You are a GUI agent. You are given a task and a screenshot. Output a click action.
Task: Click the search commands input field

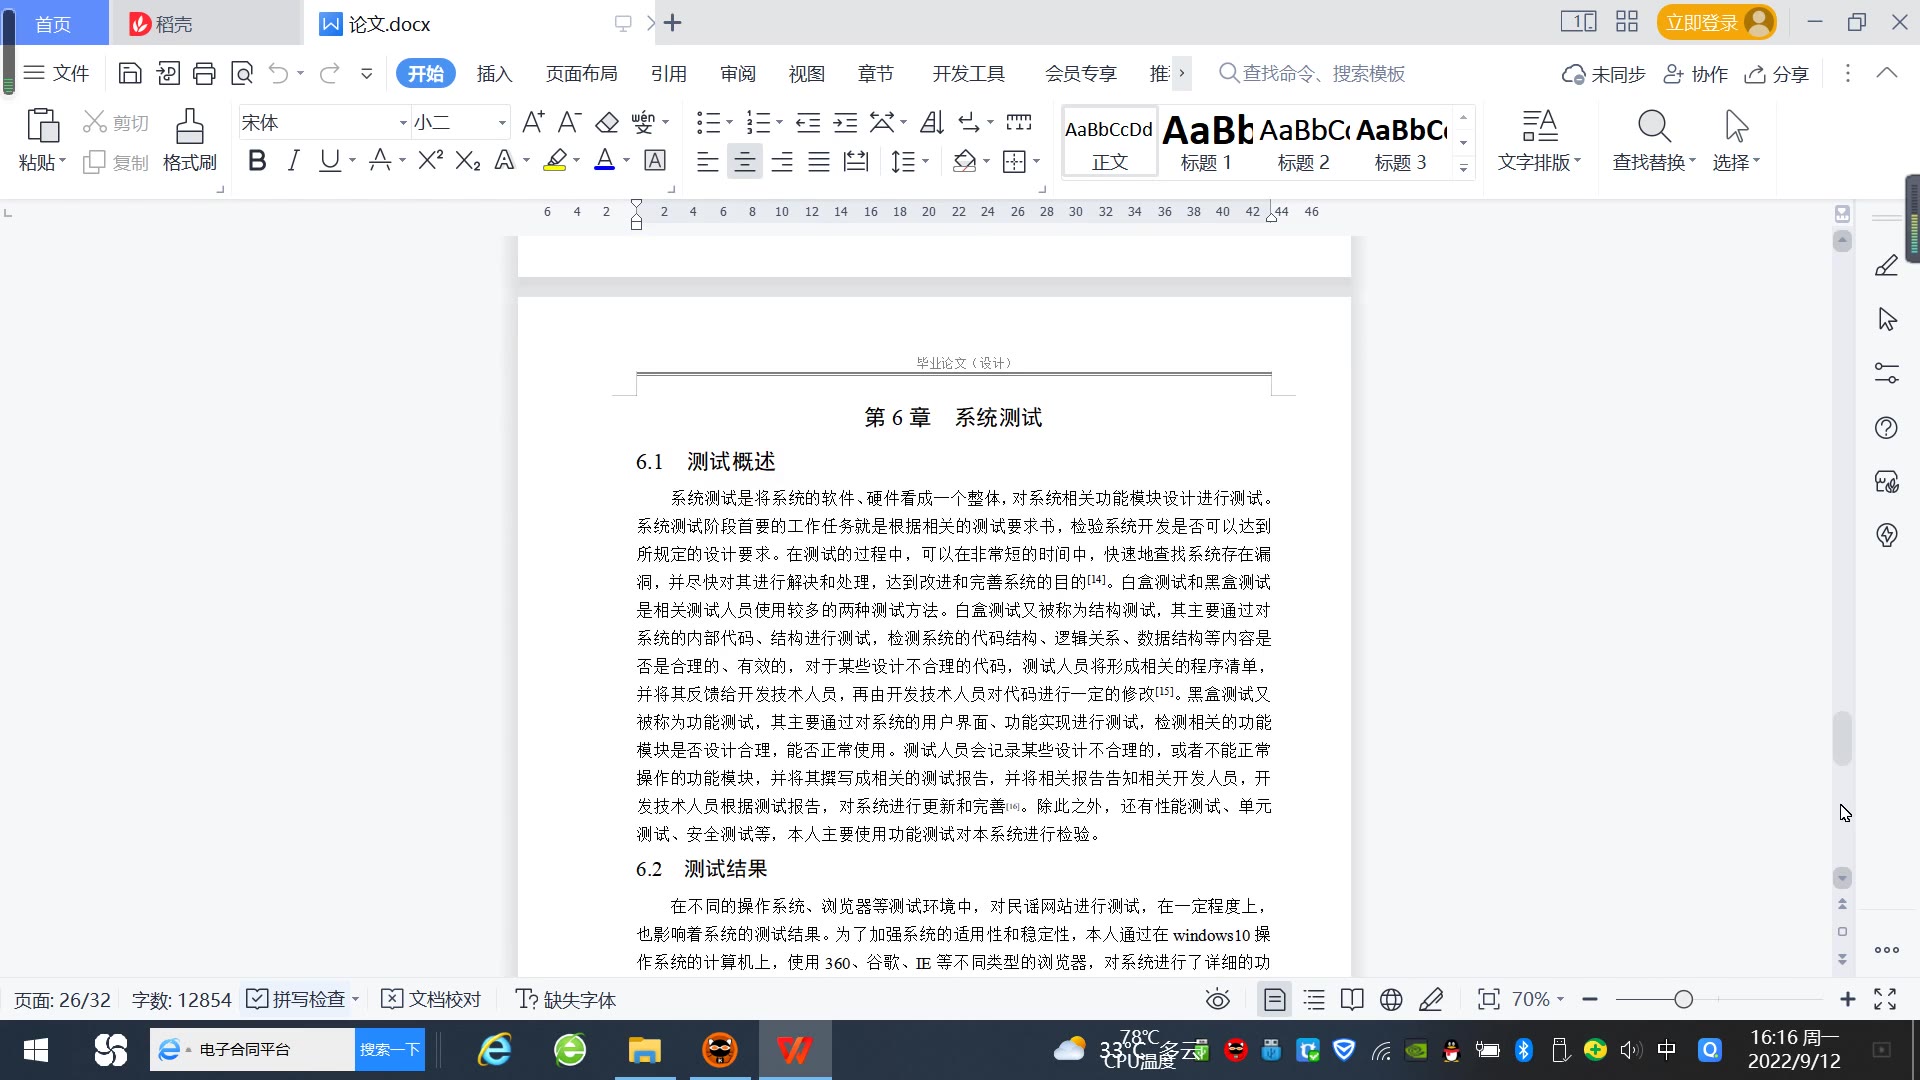coord(1322,74)
